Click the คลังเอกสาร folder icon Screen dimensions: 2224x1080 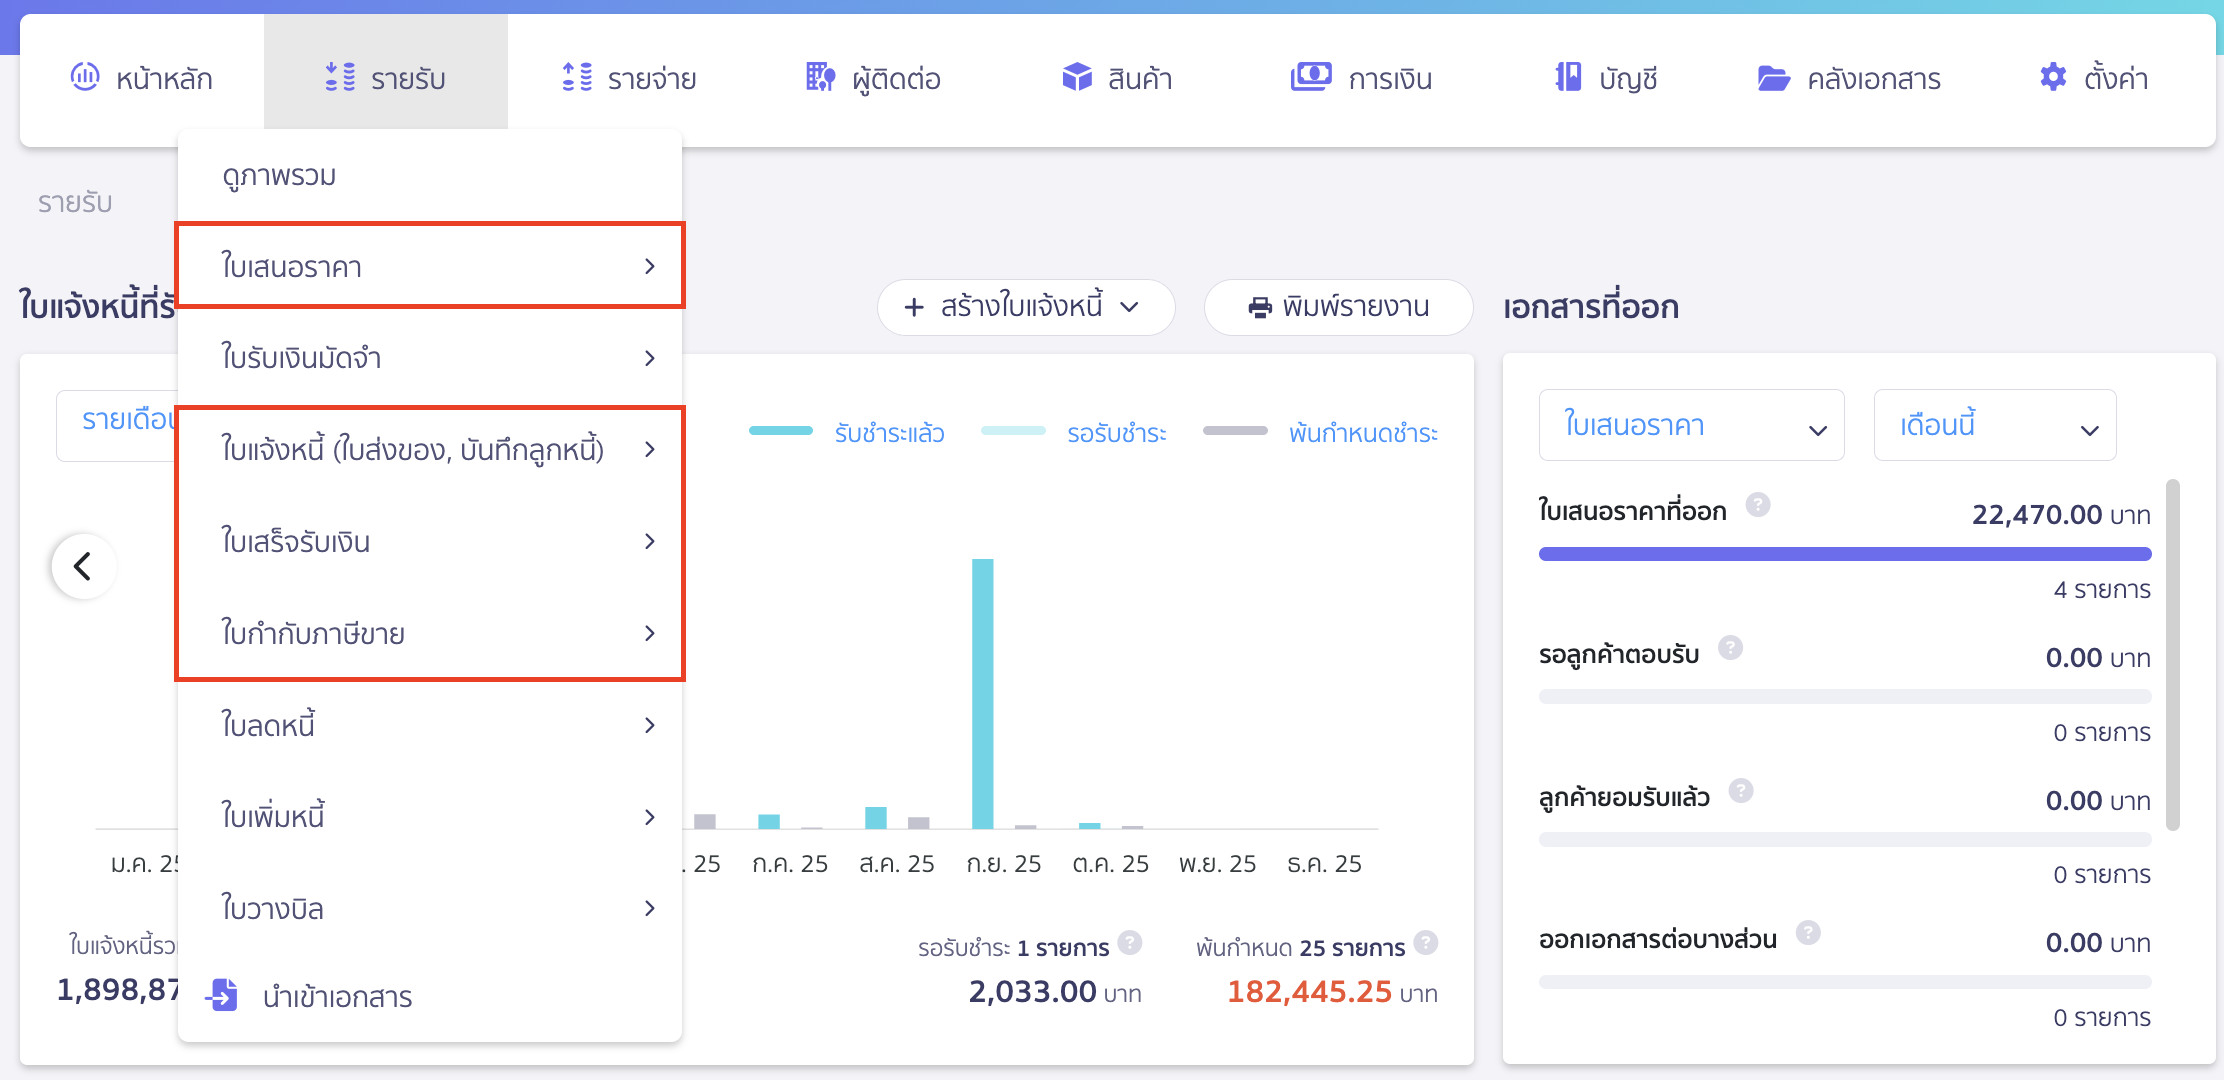1775,77
